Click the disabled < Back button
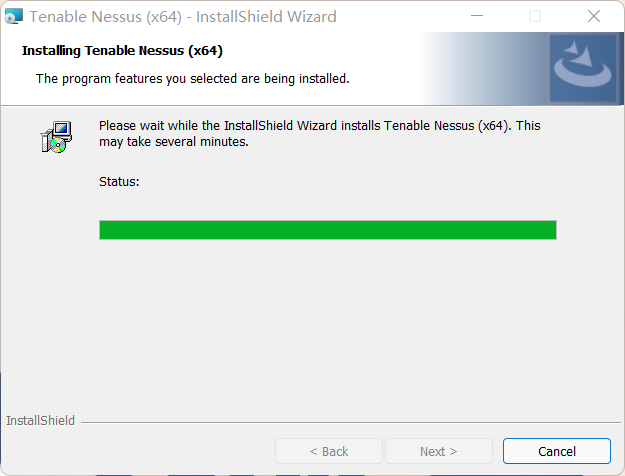The image size is (625, 476). (329, 451)
